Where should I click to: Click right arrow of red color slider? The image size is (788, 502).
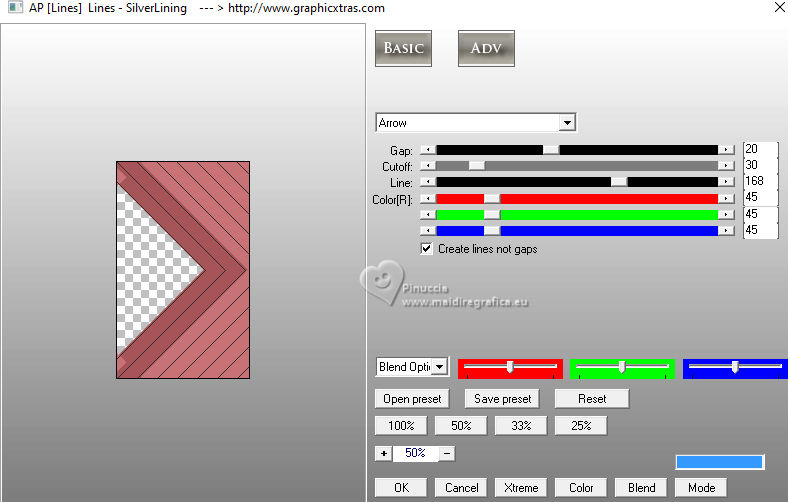point(726,198)
